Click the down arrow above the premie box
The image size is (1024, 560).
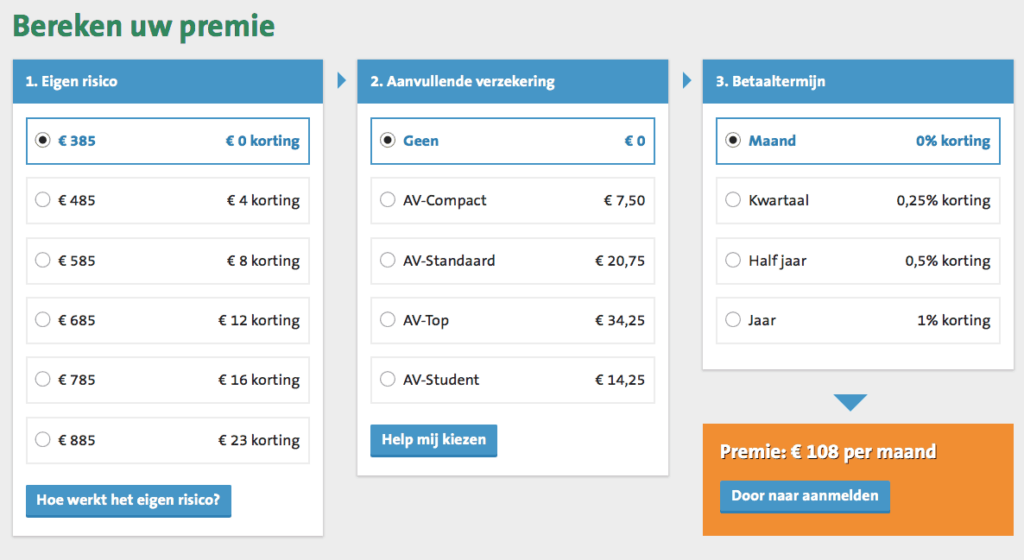849,403
